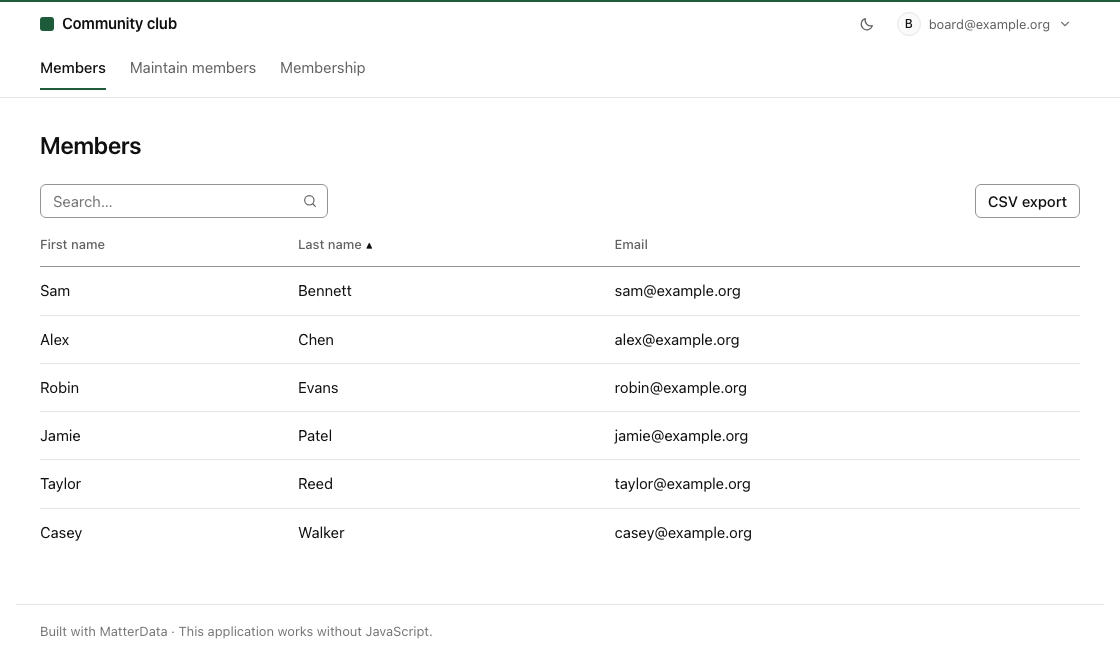Select last name Evans
Screen dimensions: 1120x650
(318, 388)
